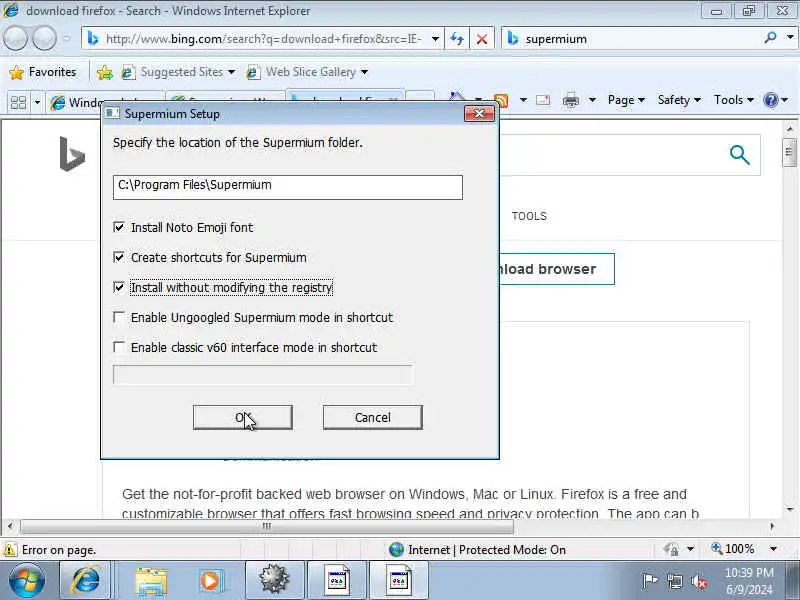Enable Ungoogled Supermium mode in shortcut
The width and height of the screenshot is (800, 600).
coord(119,317)
